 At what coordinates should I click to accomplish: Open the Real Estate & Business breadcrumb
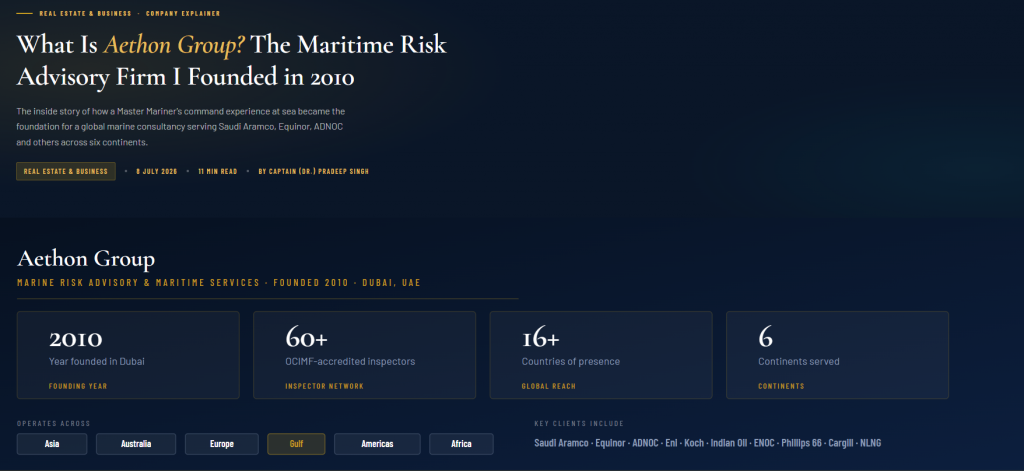(x=85, y=14)
